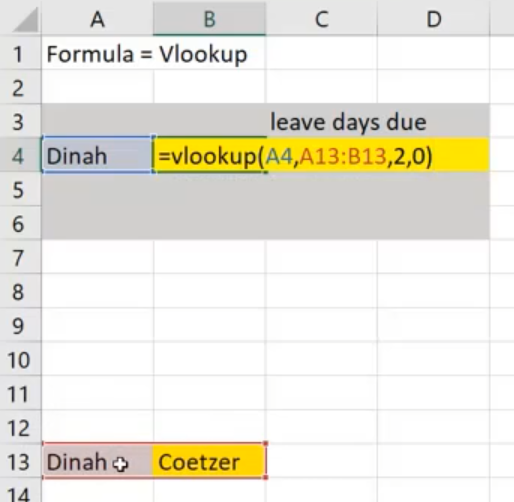514x502 pixels.
Task: Click the Select All corner triangle
Action: [x=25, y=19]
